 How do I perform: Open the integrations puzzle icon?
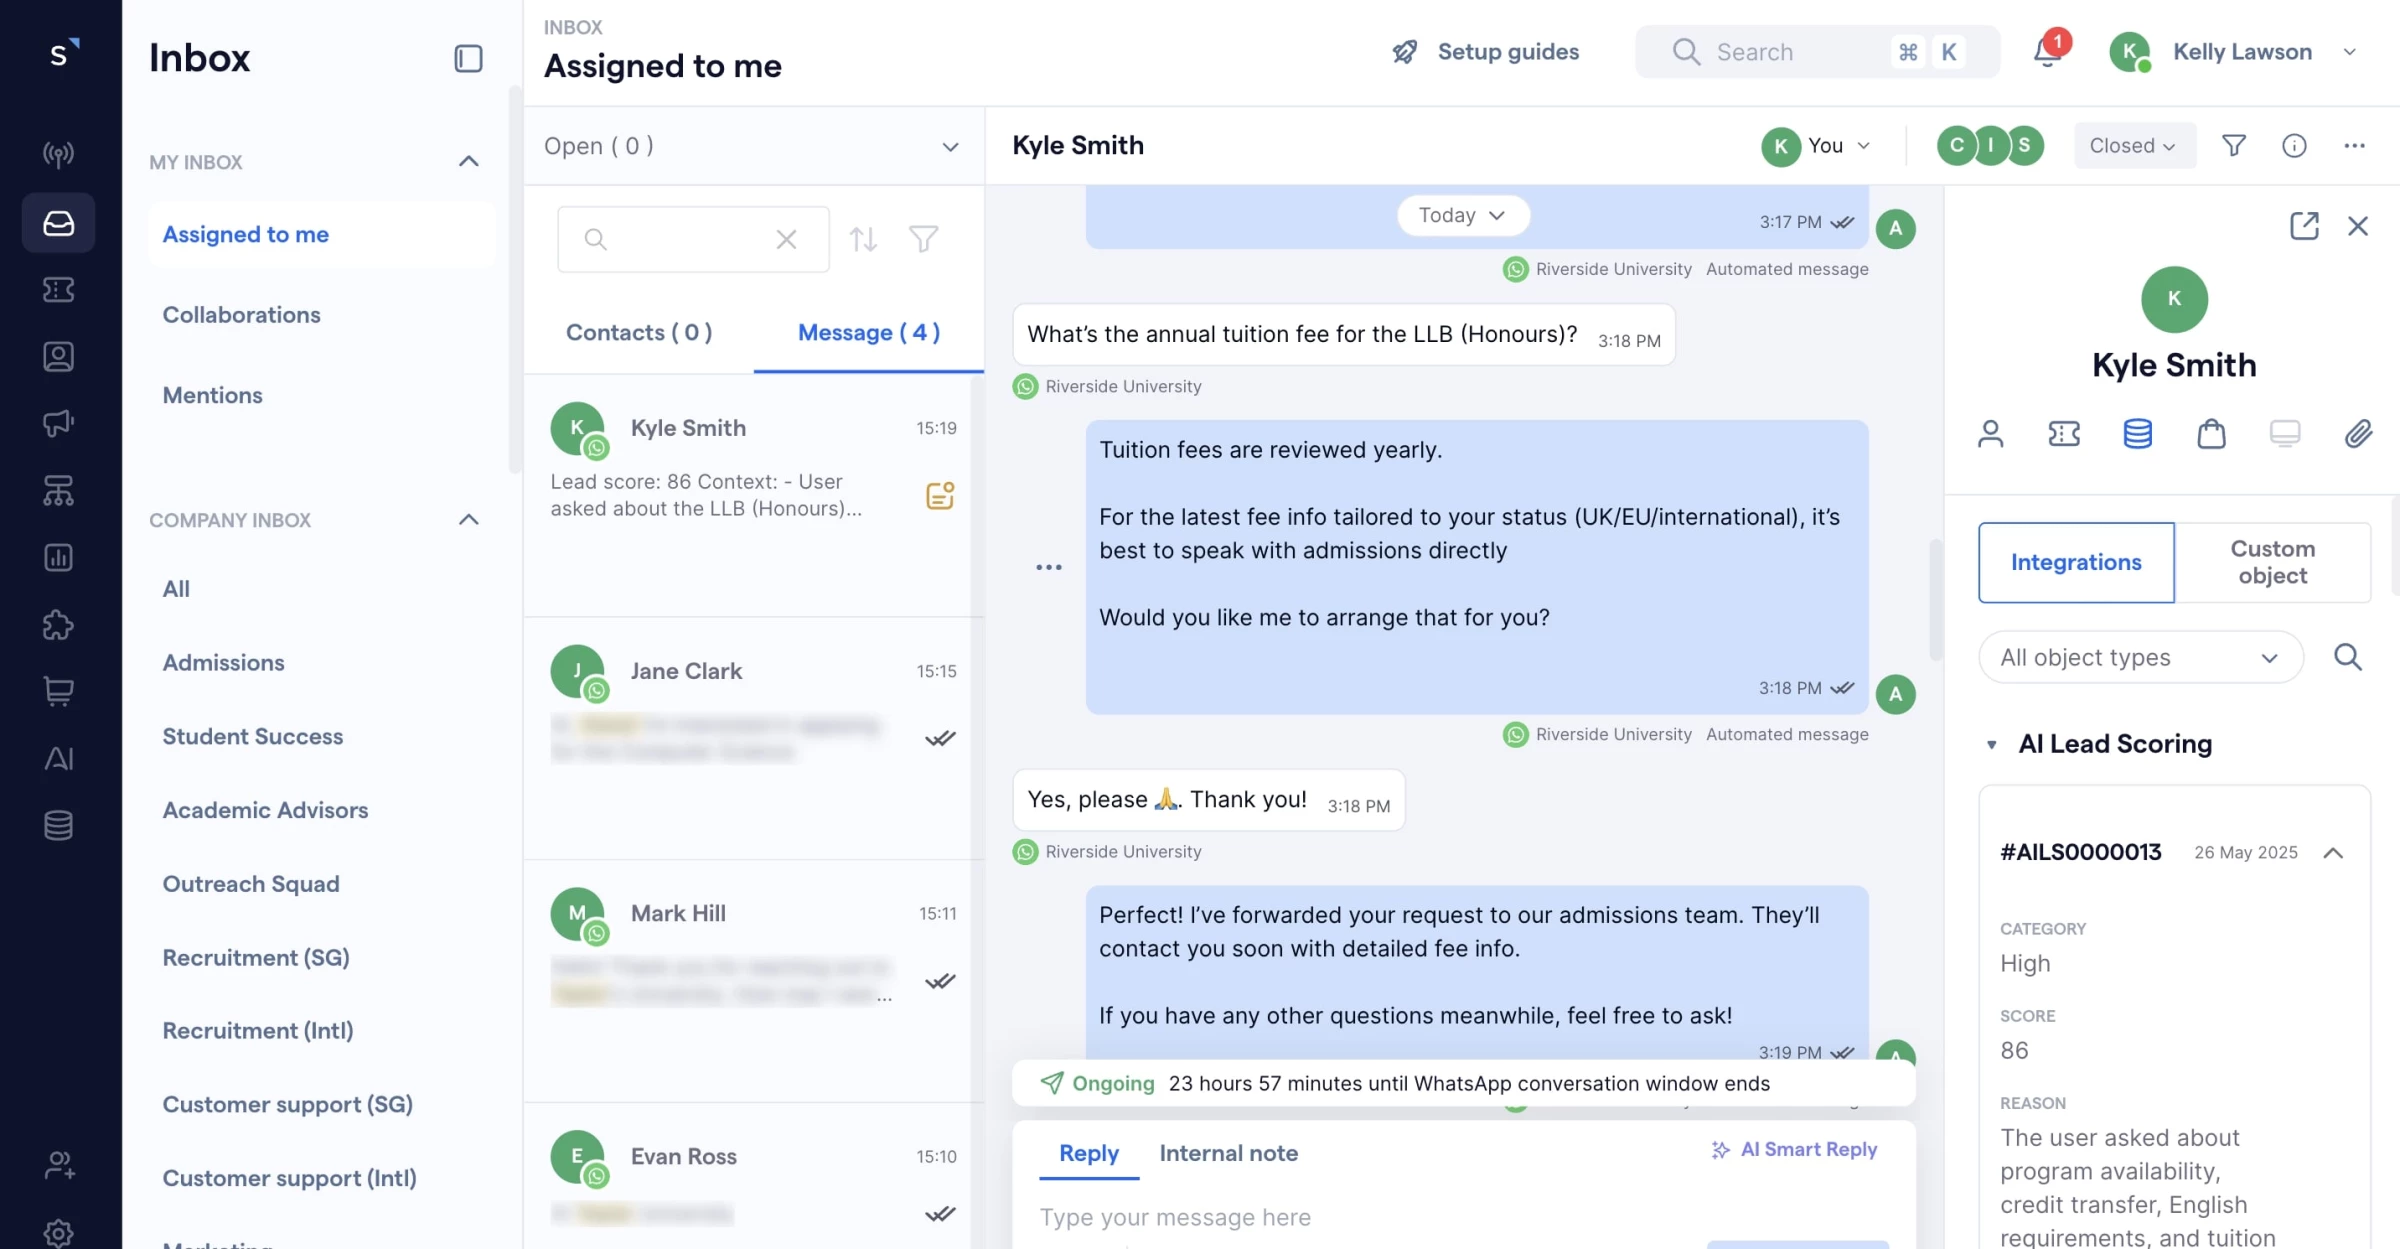[58, 625]
